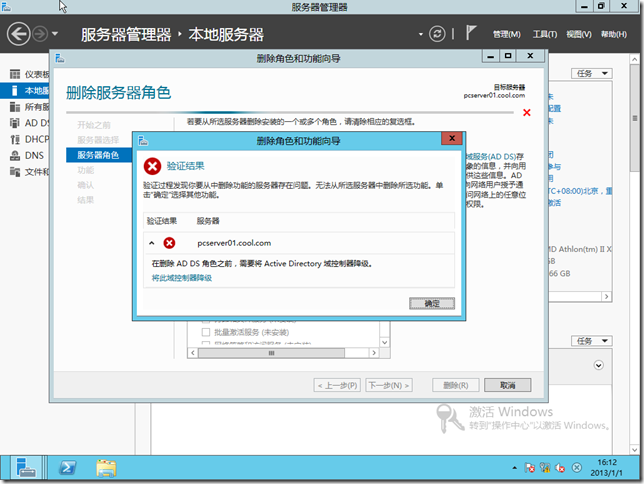Click the red X beside wizard progress bar
644x484 pixels.
(527, 113)
